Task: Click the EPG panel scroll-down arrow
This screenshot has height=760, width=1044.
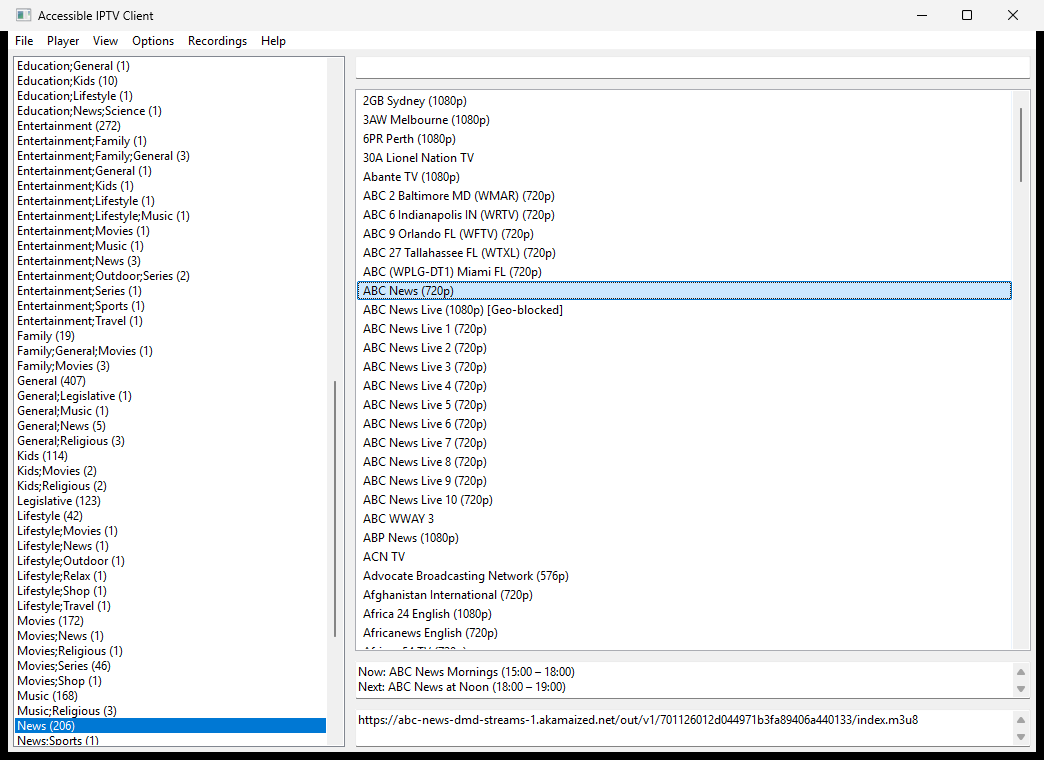Action: coord(1020,689)
